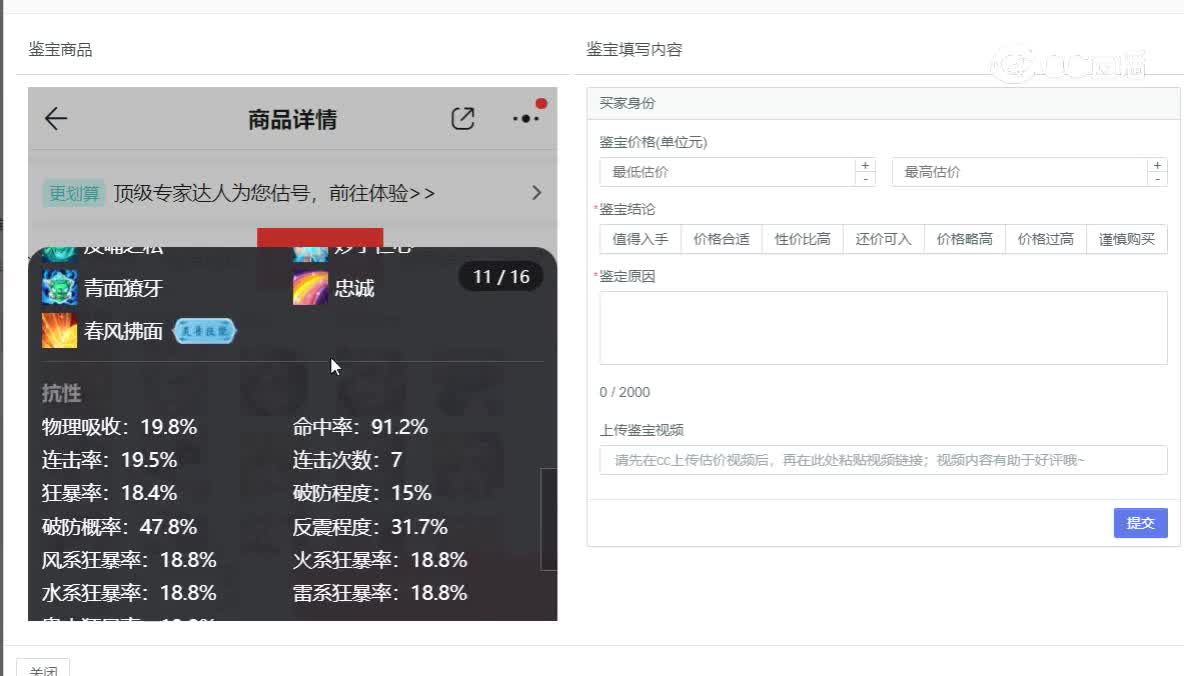1184x676 pixels.
Task: Open the share icon beside 商品详情
Action: (x=462, y=118)
